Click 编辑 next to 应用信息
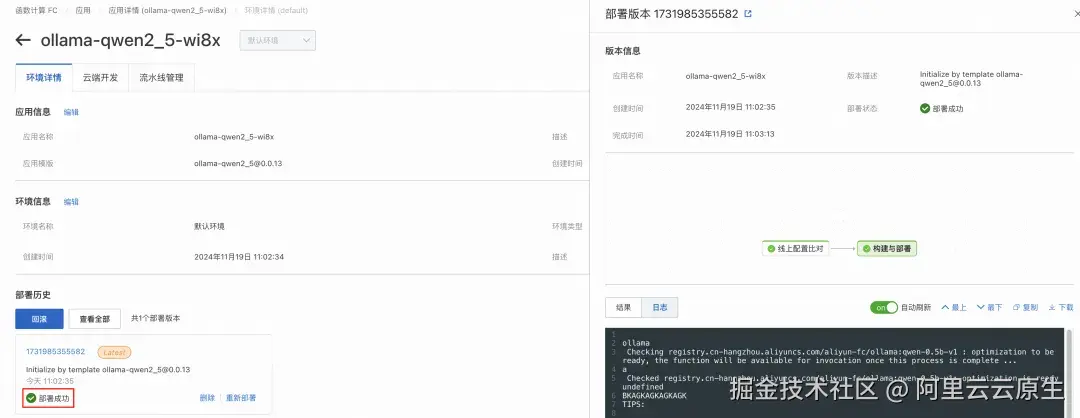This screenshot has height=418, width=1080. 71,112
